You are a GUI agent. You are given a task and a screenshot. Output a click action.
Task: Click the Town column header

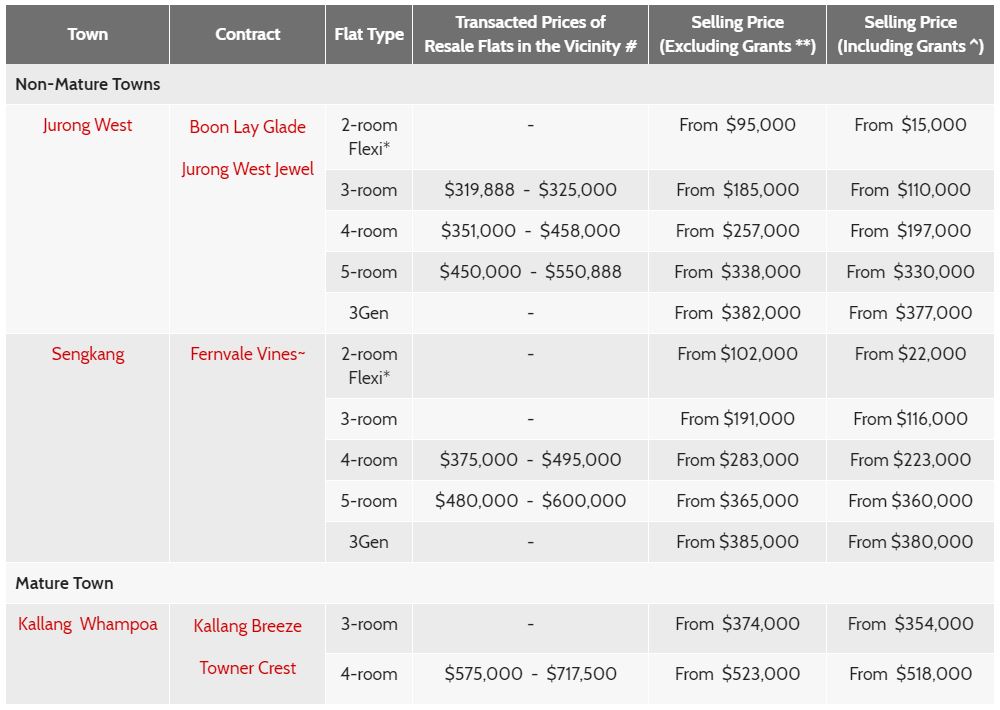(x=88, y=34)
